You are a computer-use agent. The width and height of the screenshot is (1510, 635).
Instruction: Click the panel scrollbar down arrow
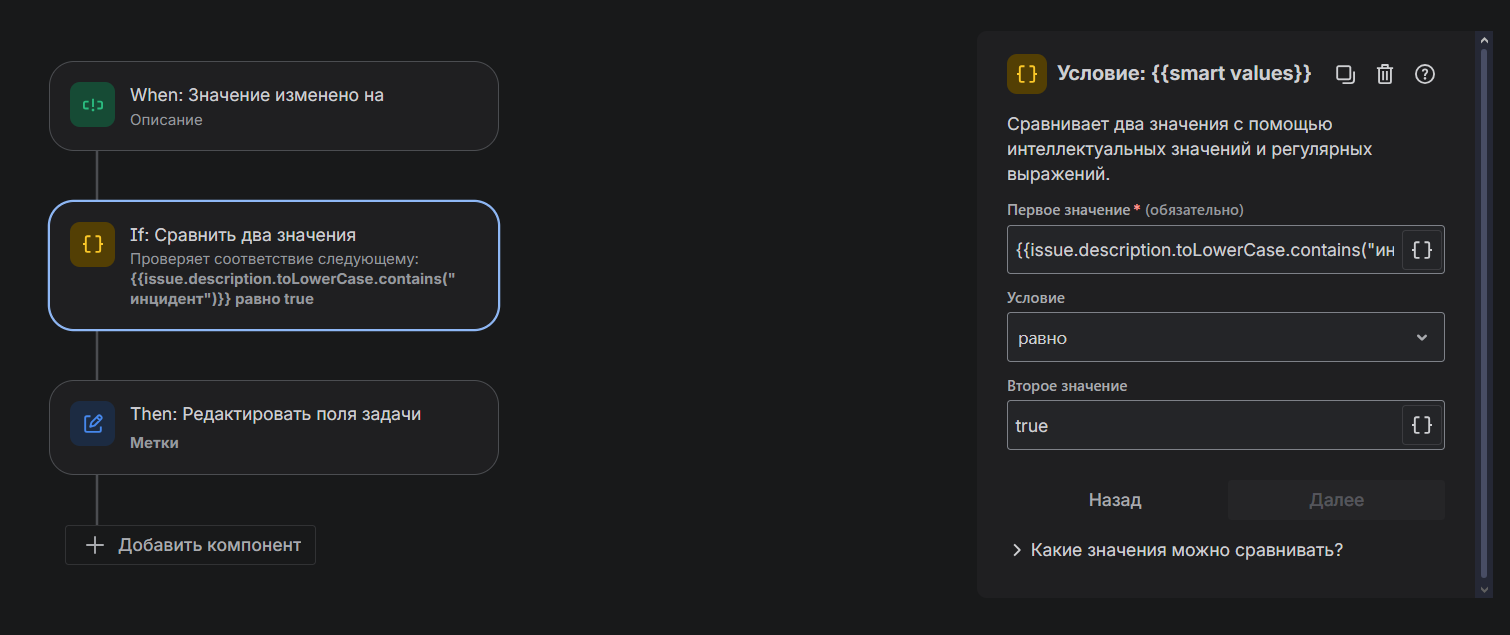coord(1484,590)
